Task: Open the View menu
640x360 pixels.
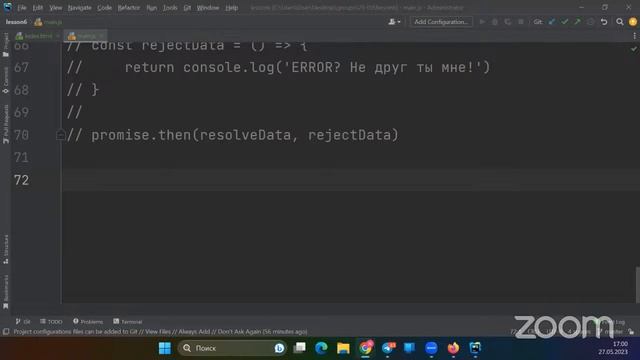Action: click(x=56, y=8)
